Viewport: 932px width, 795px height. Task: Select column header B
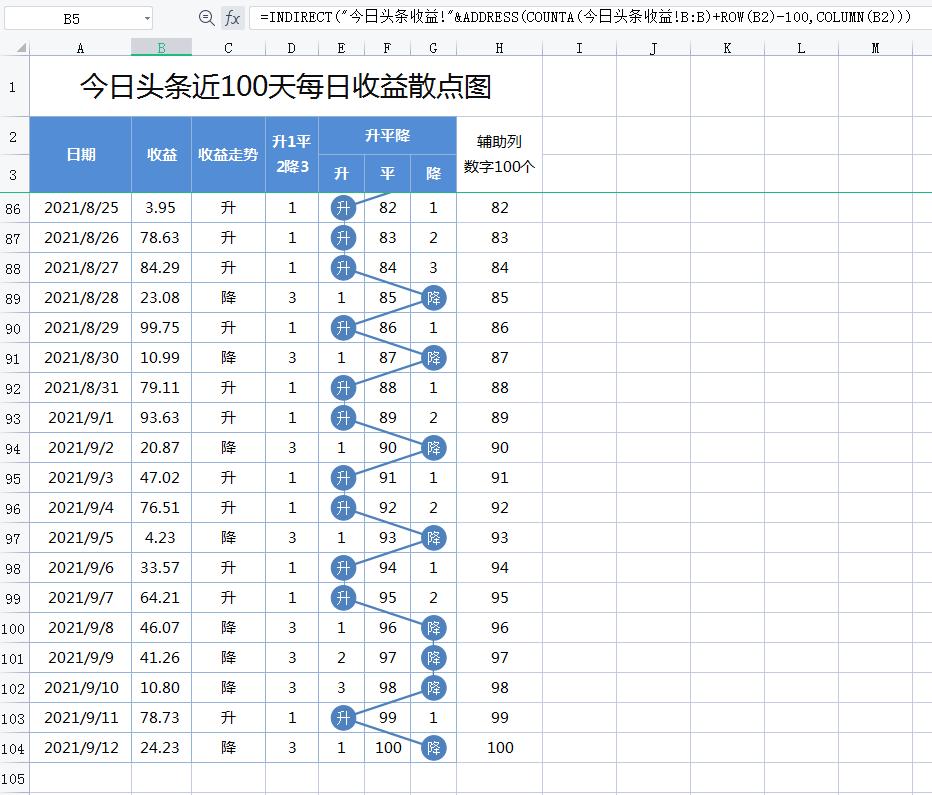click(x=160, y=44)
